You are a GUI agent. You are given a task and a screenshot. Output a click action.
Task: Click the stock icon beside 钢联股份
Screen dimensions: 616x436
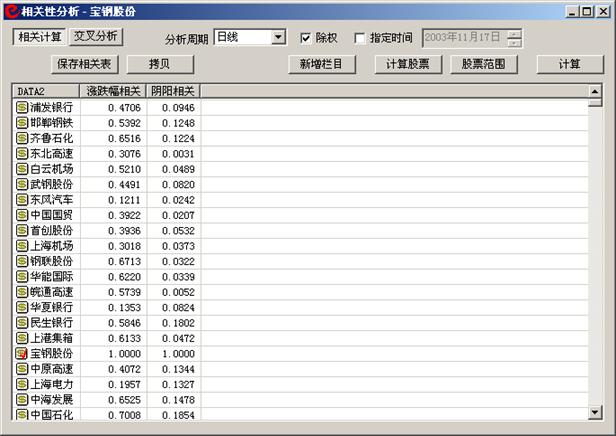tap(22, 261)
